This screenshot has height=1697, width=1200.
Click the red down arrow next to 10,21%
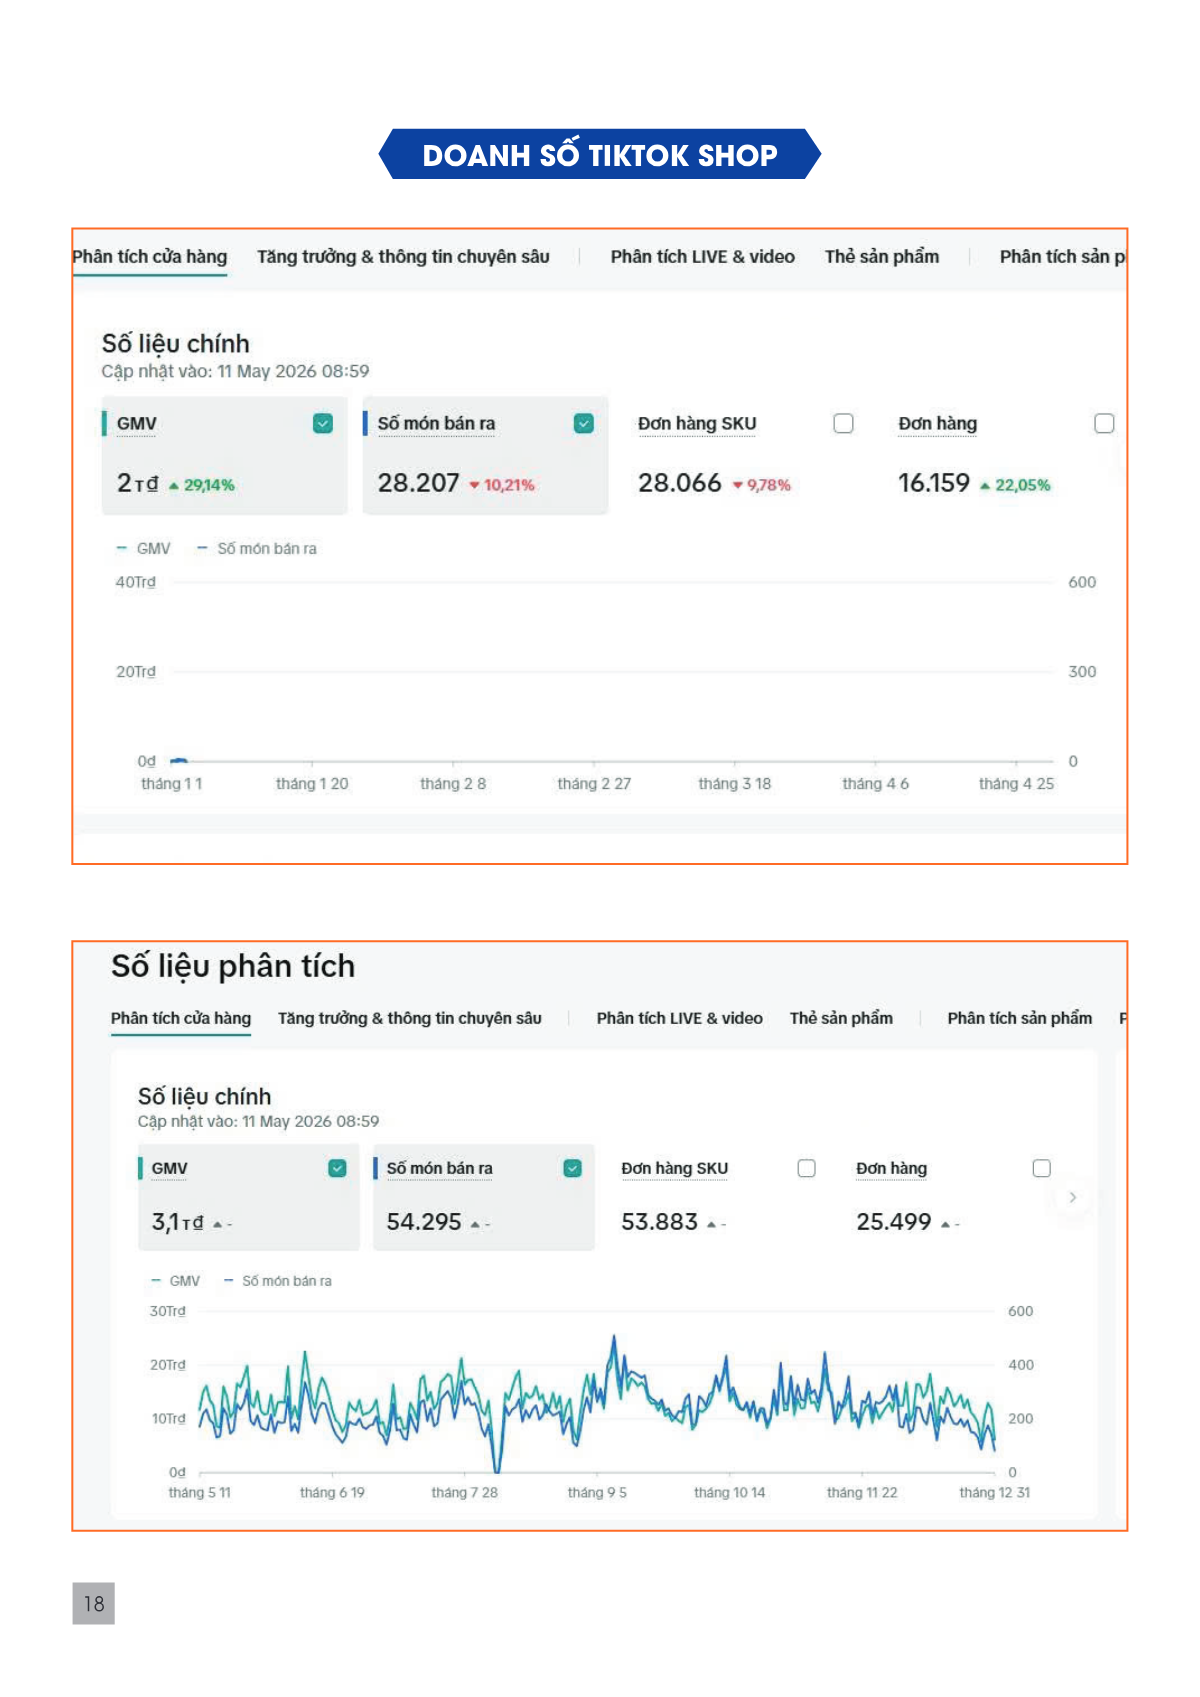pos(474,486)
